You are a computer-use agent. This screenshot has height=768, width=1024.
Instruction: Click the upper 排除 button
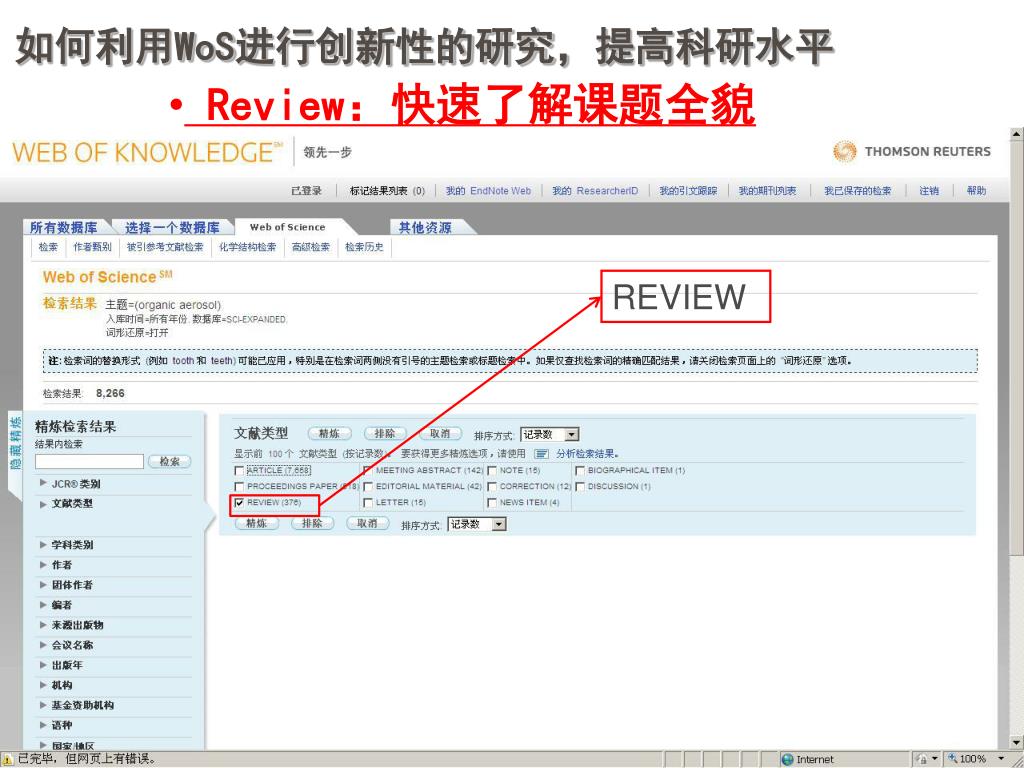pyautogui.click(x=385, y=434)
